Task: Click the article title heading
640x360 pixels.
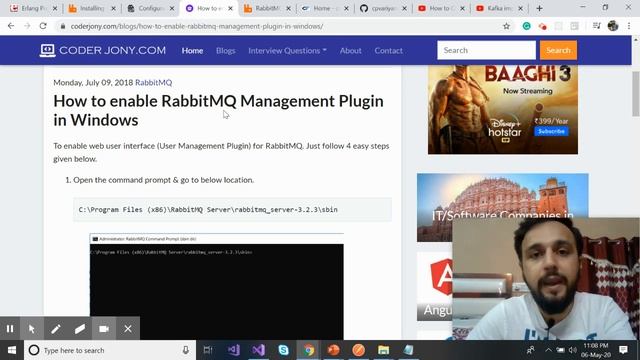Action: (218, 110)
